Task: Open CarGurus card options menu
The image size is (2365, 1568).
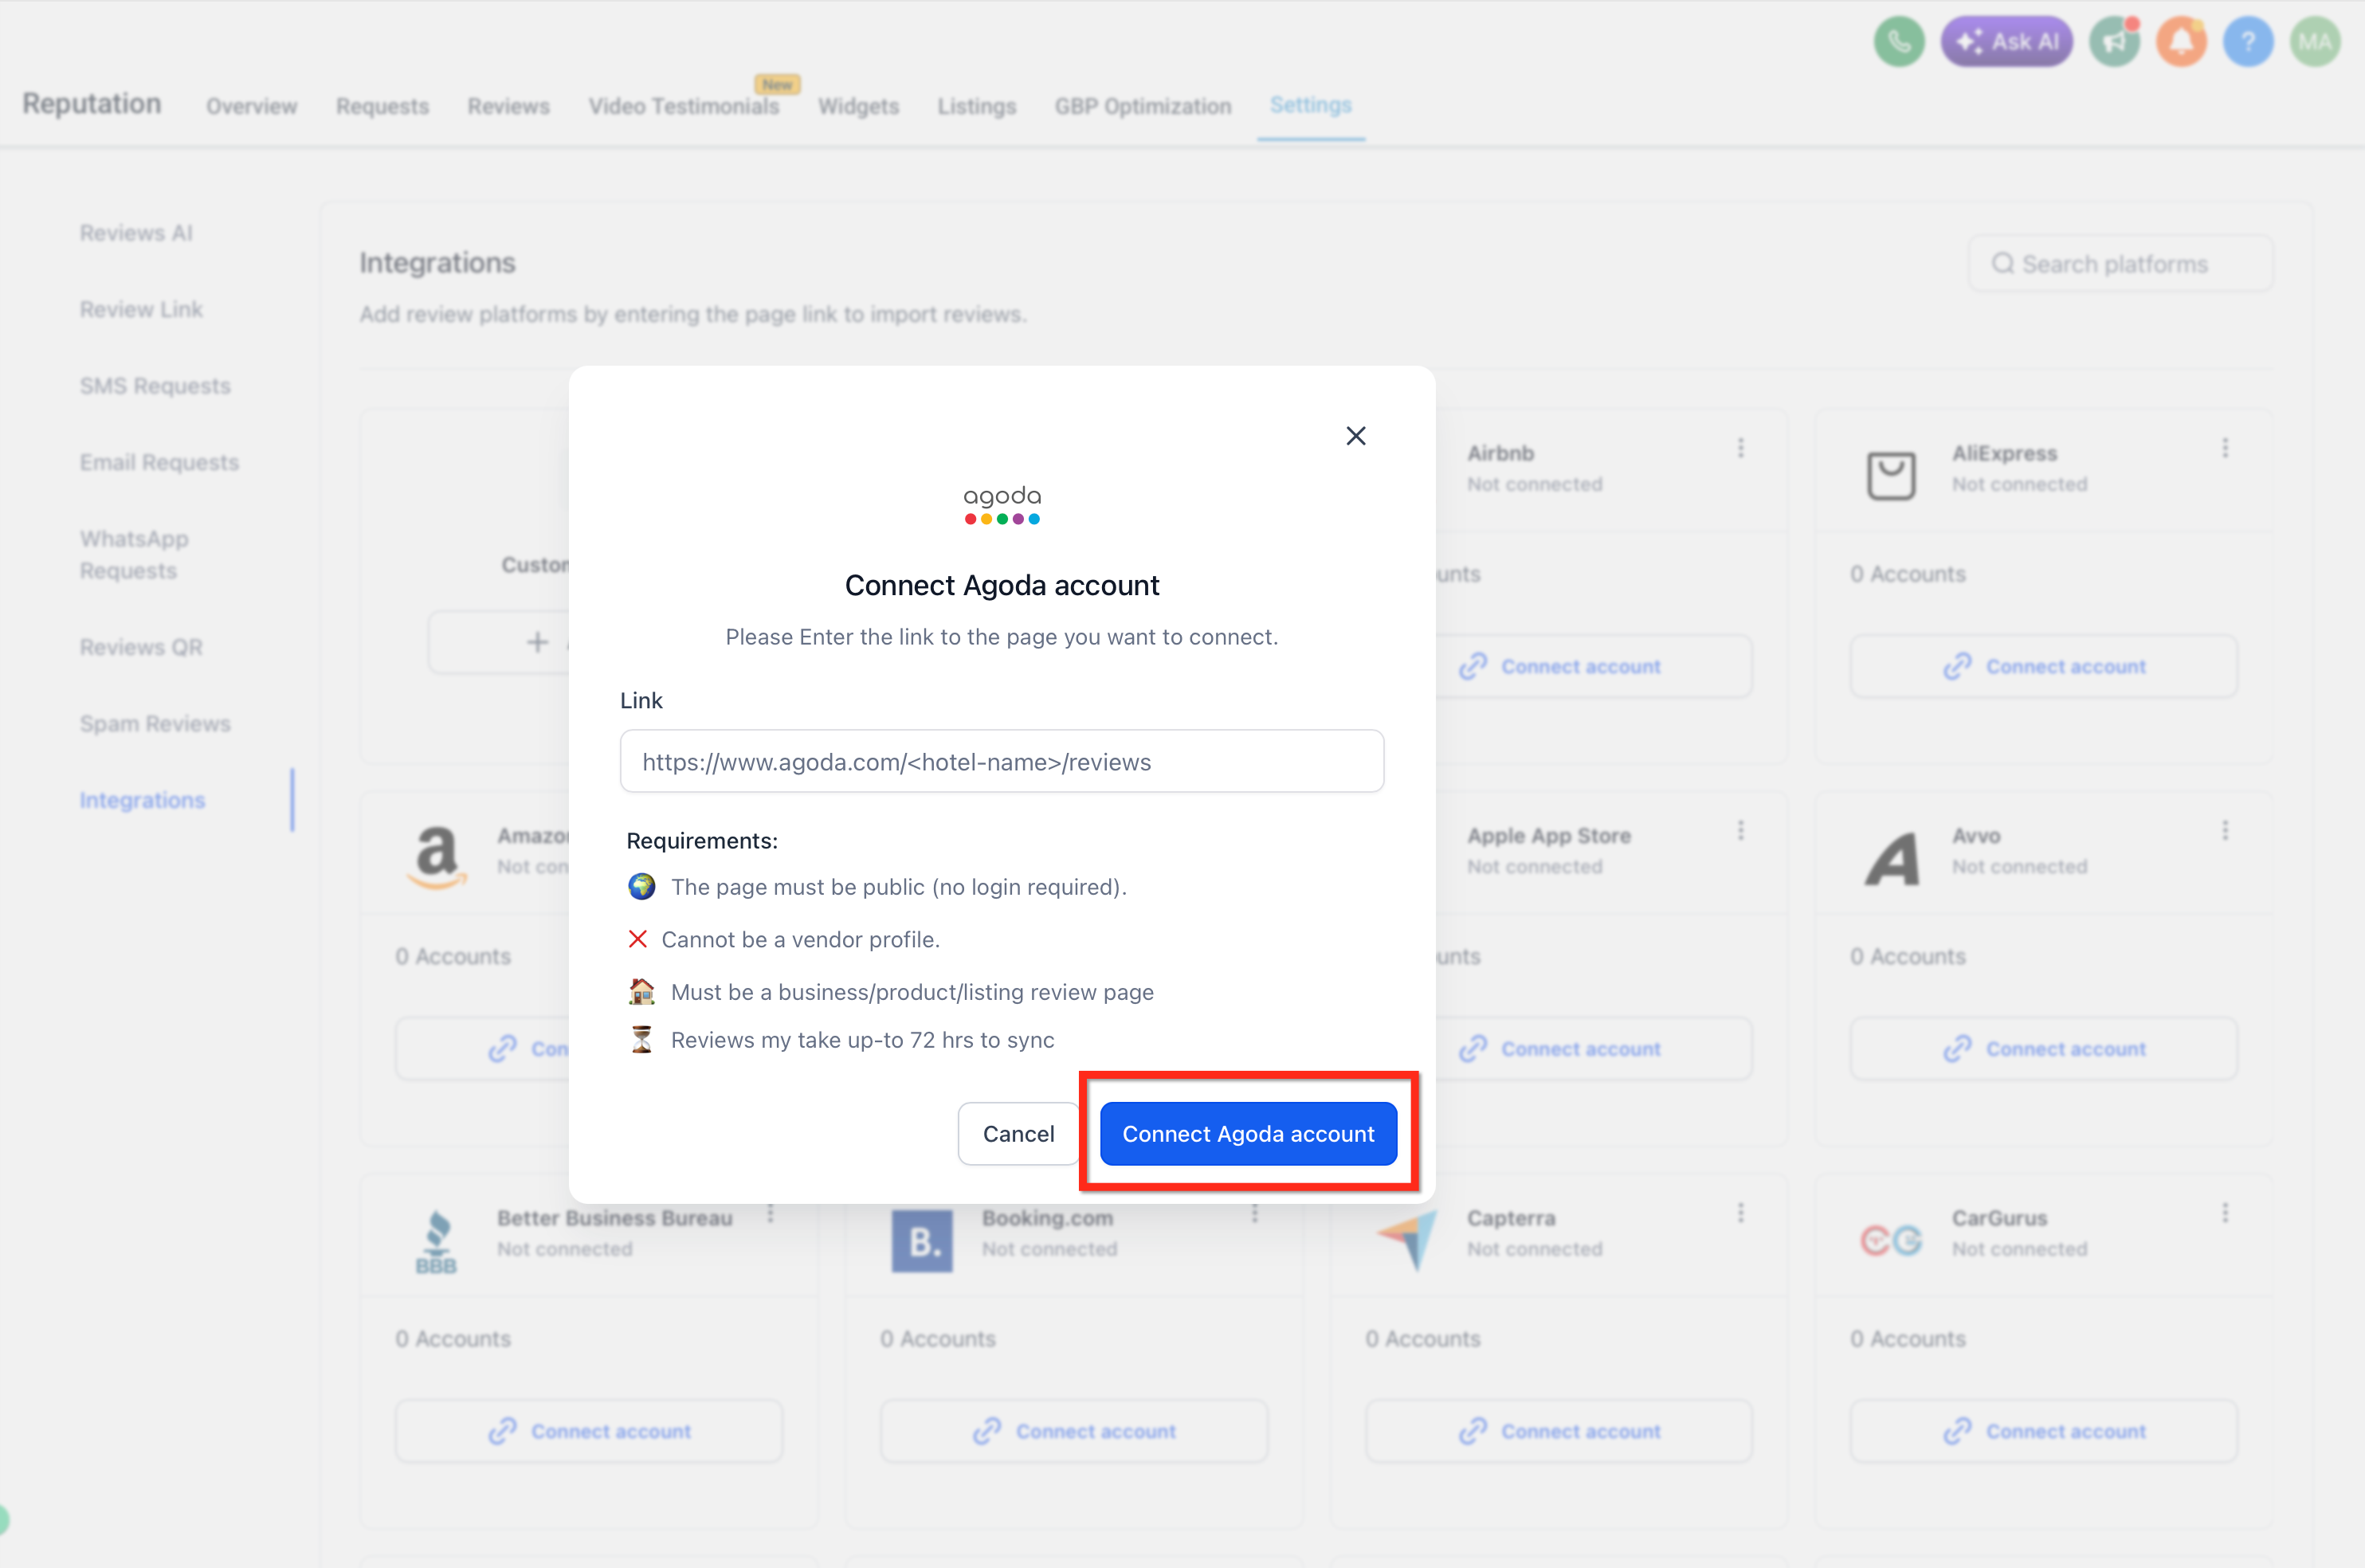Action: 2225,1213
